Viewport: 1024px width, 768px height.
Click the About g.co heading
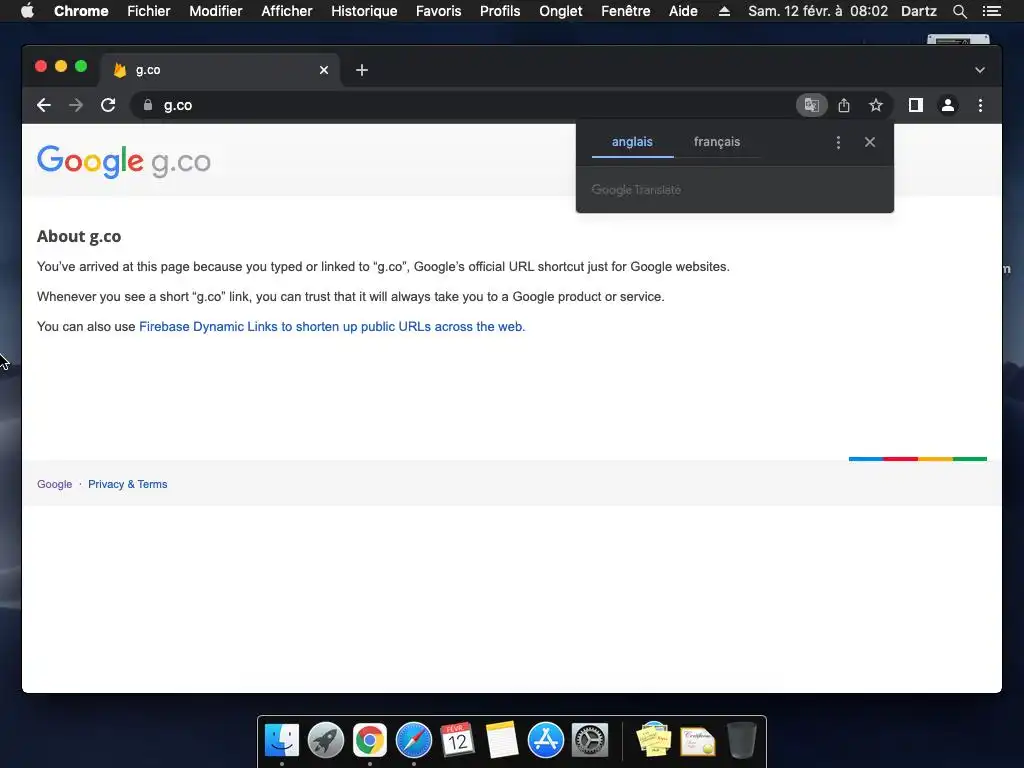[x=79, y=236]
